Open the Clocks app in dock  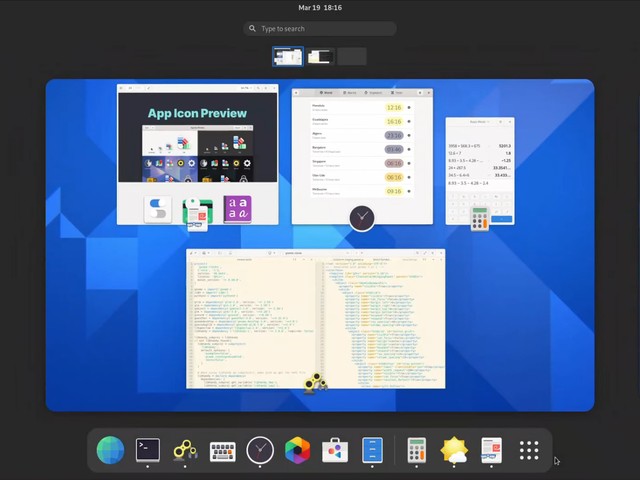click(x=260, y=450)
